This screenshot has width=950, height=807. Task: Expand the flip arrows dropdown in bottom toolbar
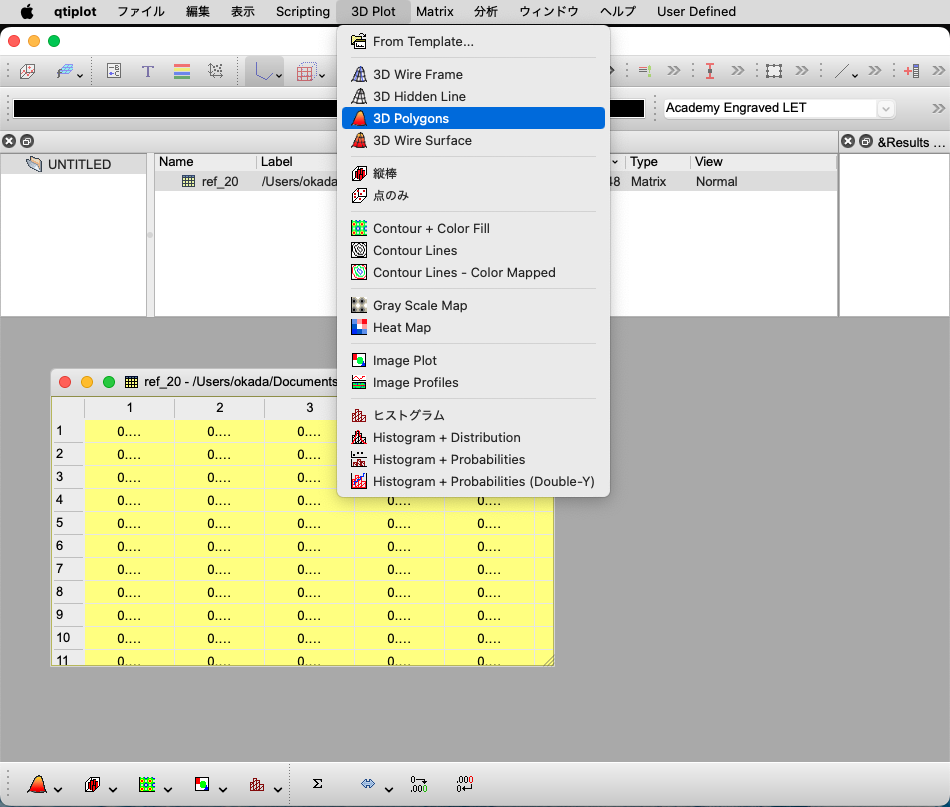coord(389,789)
